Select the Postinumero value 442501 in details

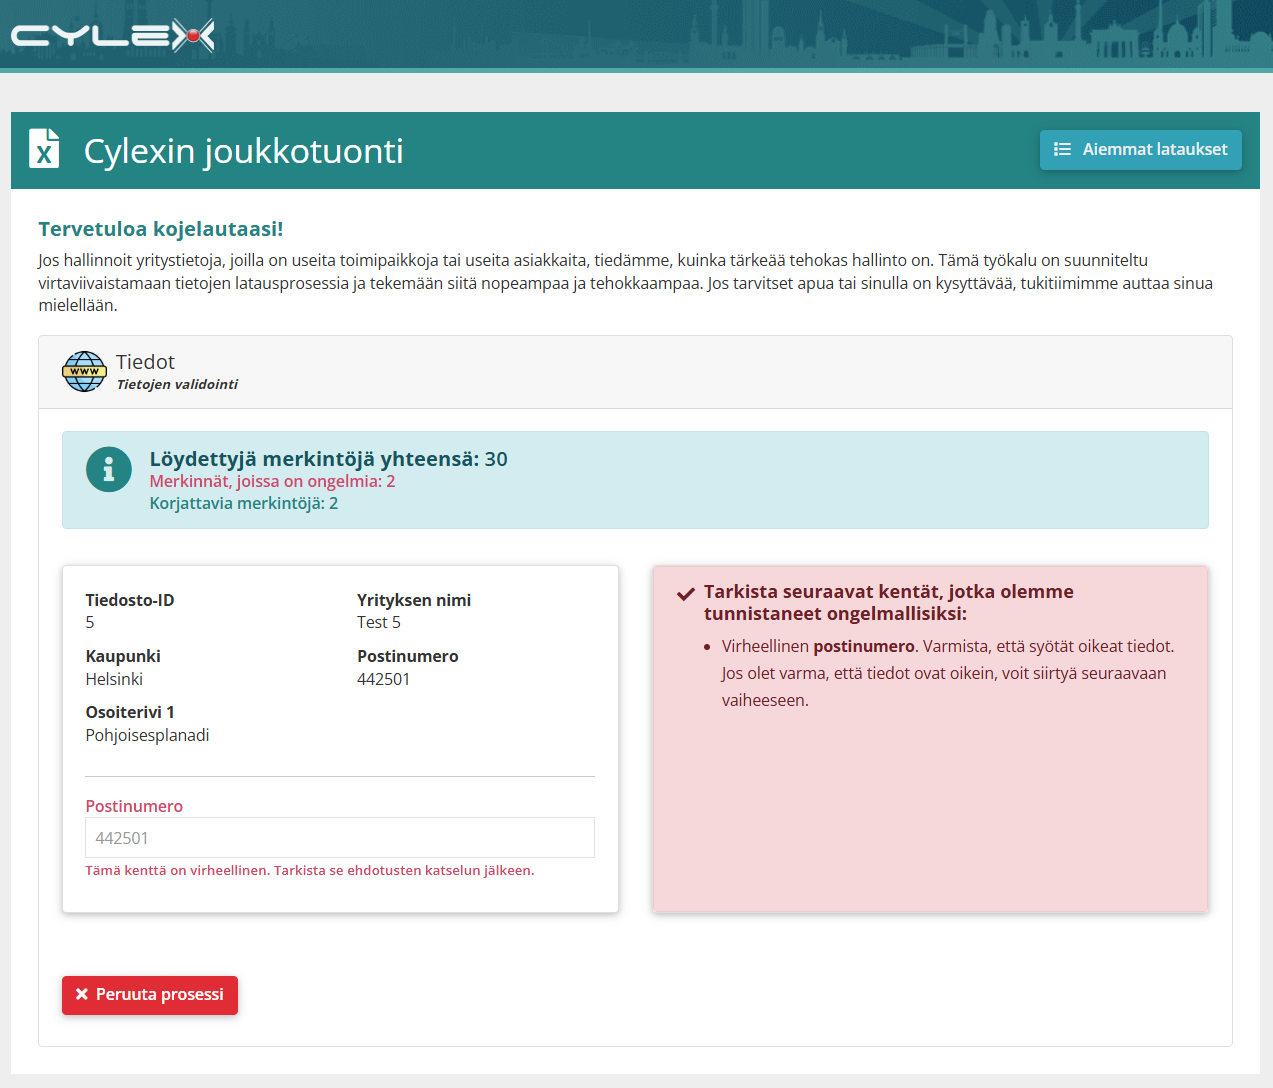coord(384,679)
